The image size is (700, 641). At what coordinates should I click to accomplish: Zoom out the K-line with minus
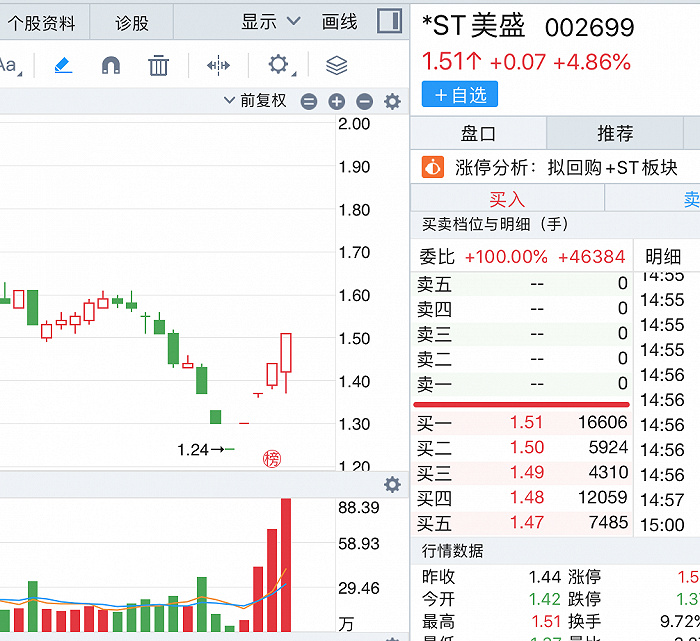point(365,101)
